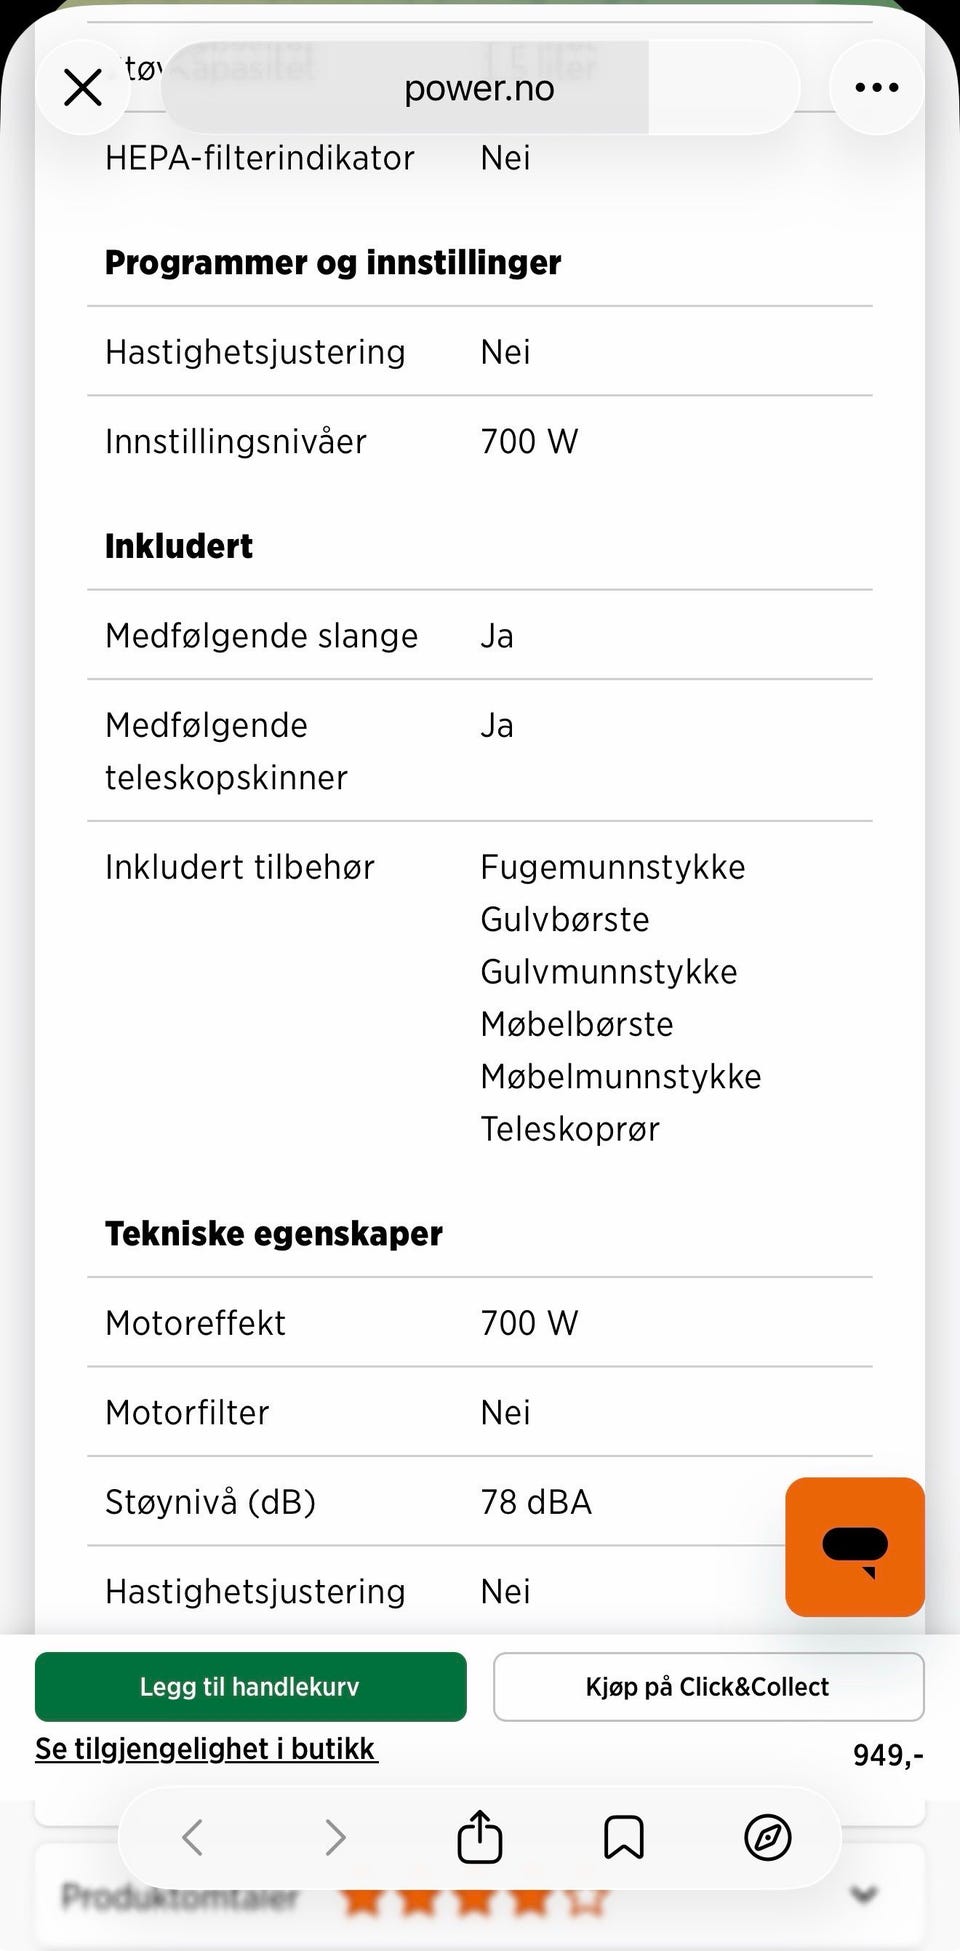Tap the Inkludert section heading

click(179, 546)
